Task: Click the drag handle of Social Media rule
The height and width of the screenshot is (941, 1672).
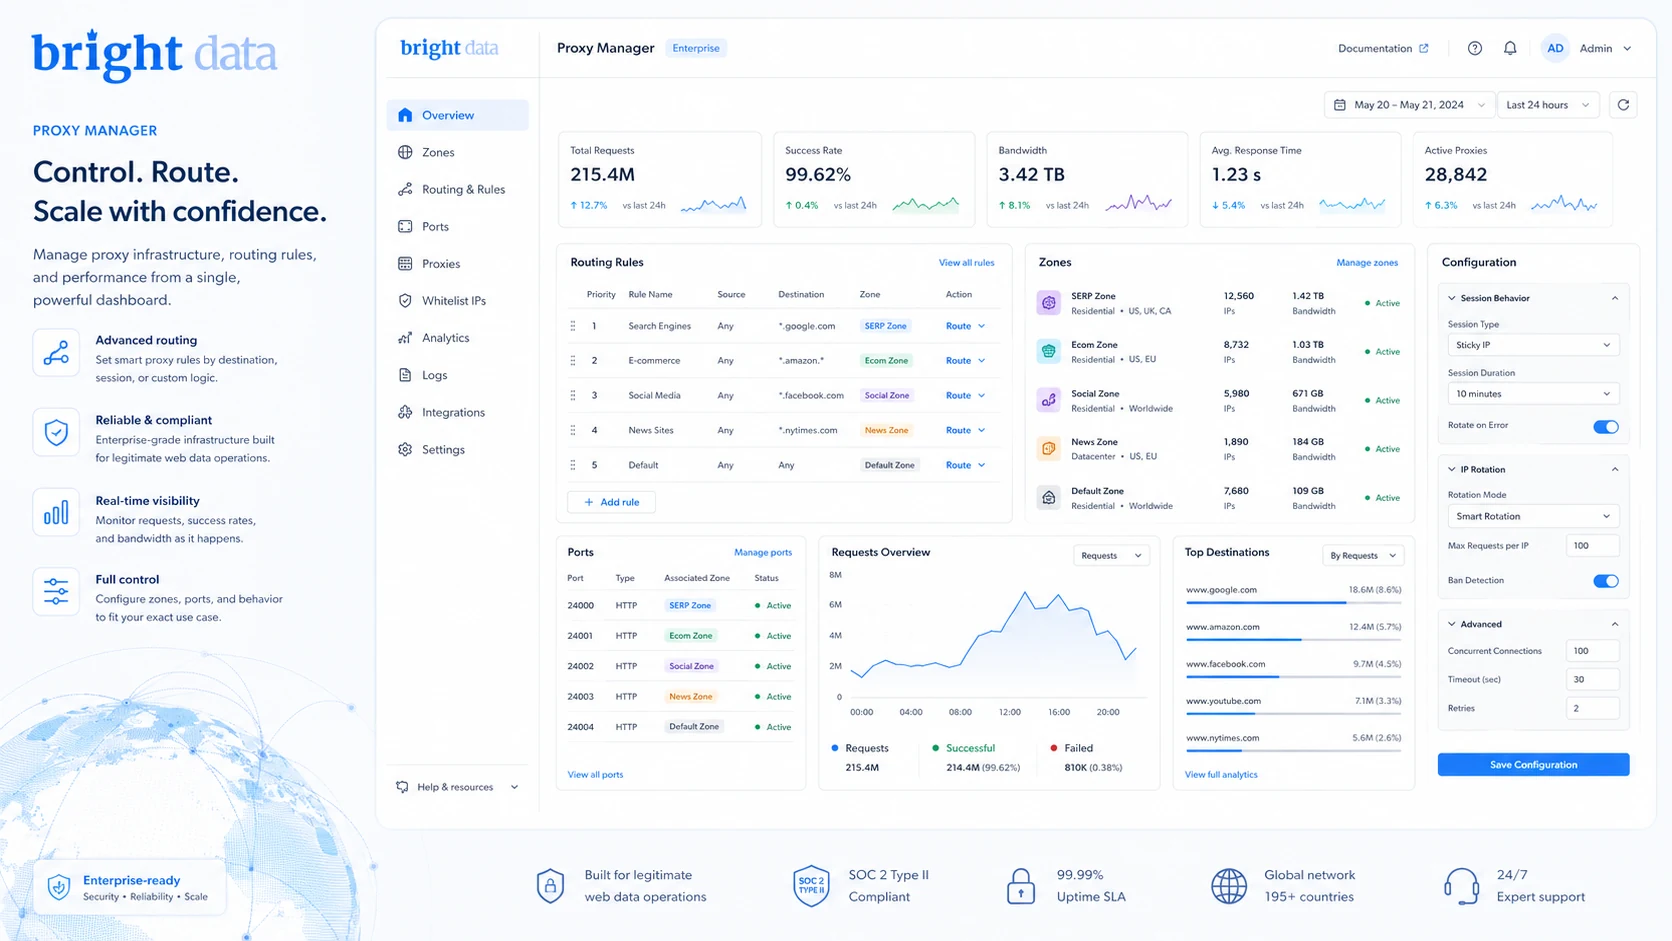Action: coord(573,395)
